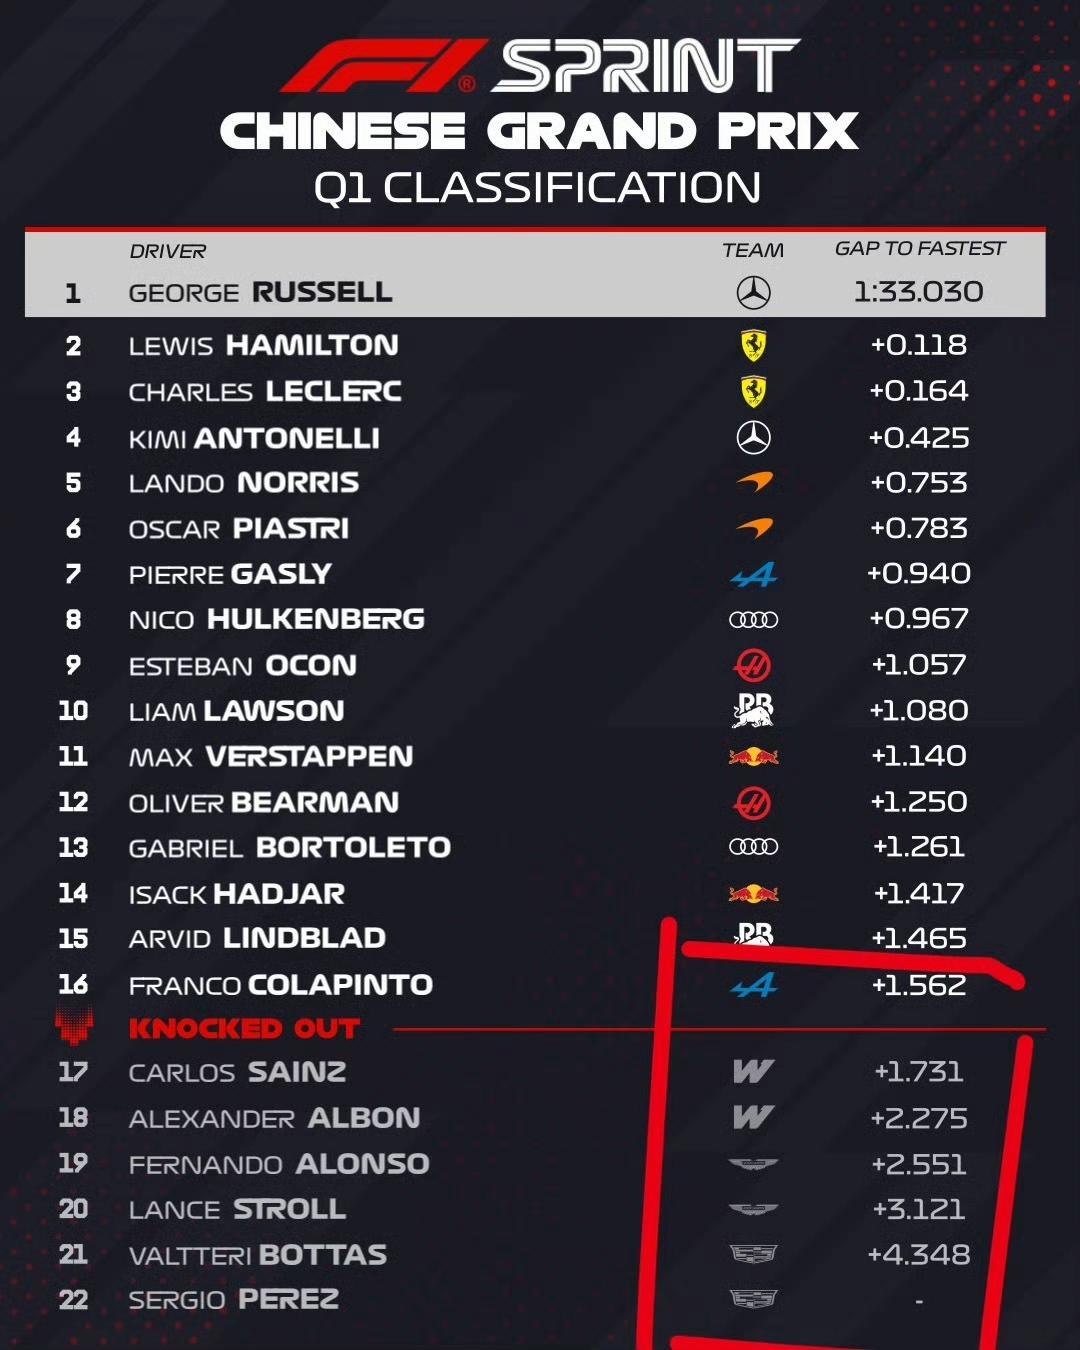Click the DRIVER column header
Viewport: 1080px width, 1350px height.
pos(167,251)
